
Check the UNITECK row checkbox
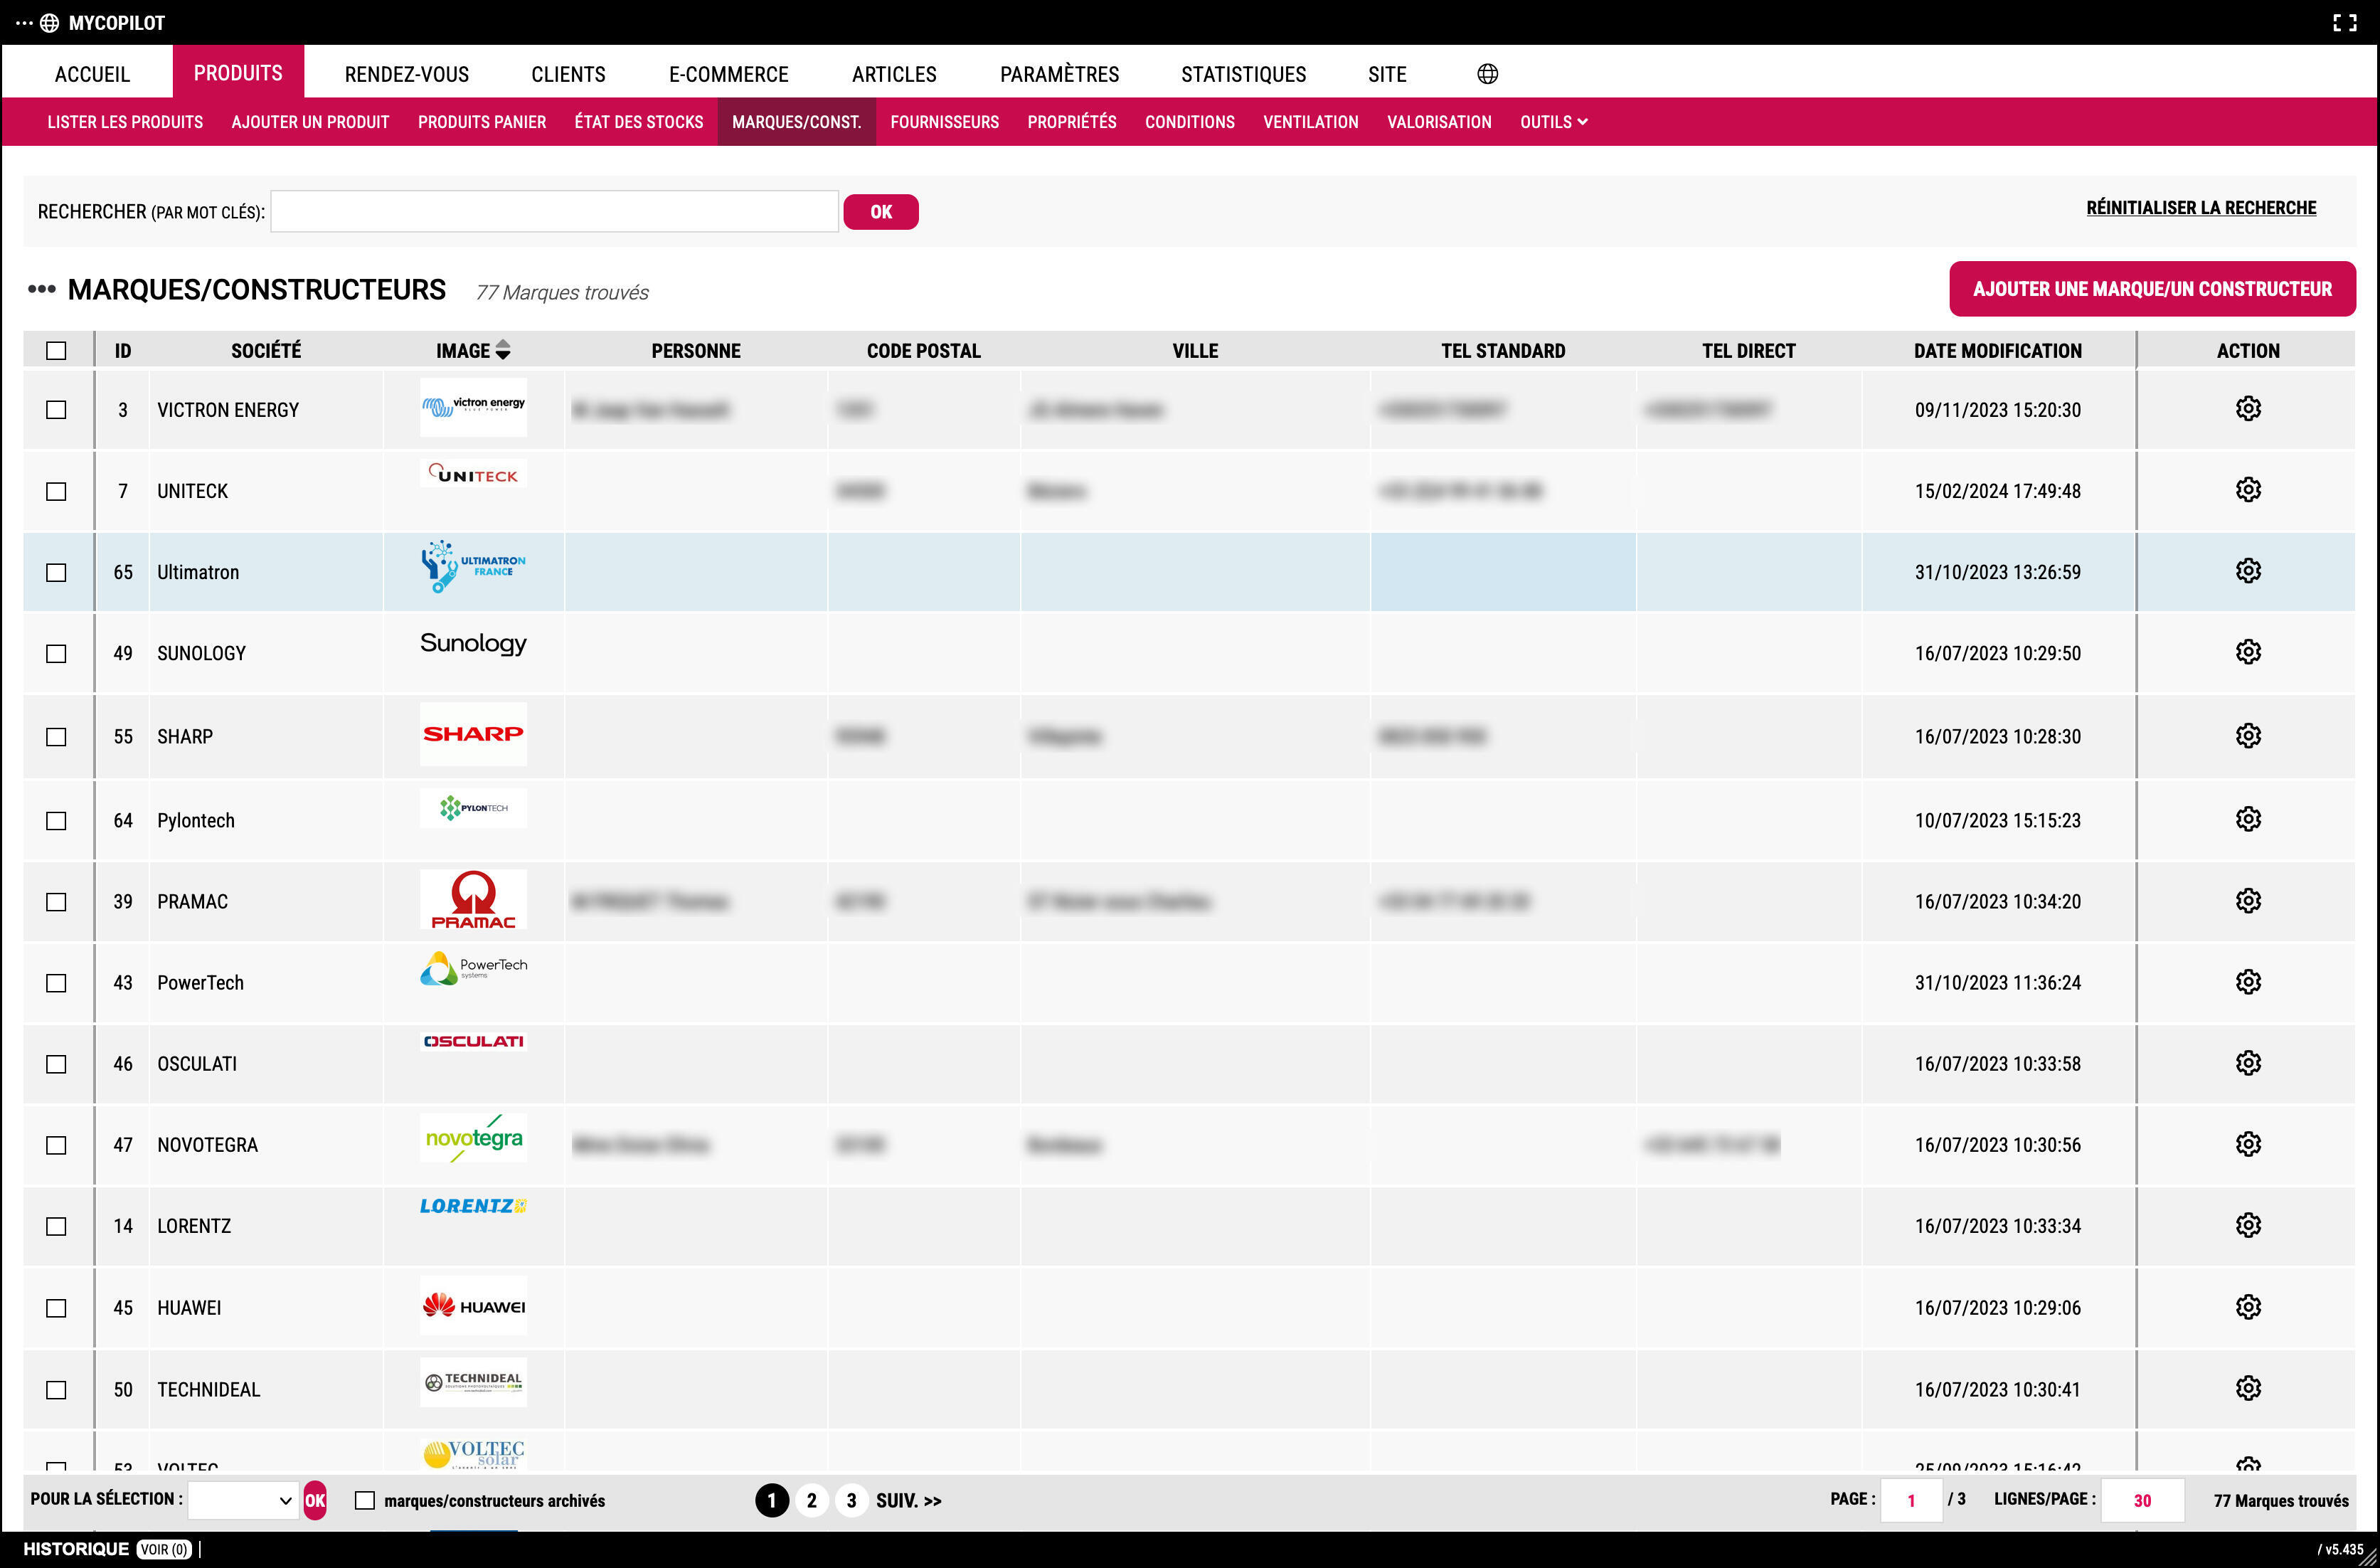56,491
